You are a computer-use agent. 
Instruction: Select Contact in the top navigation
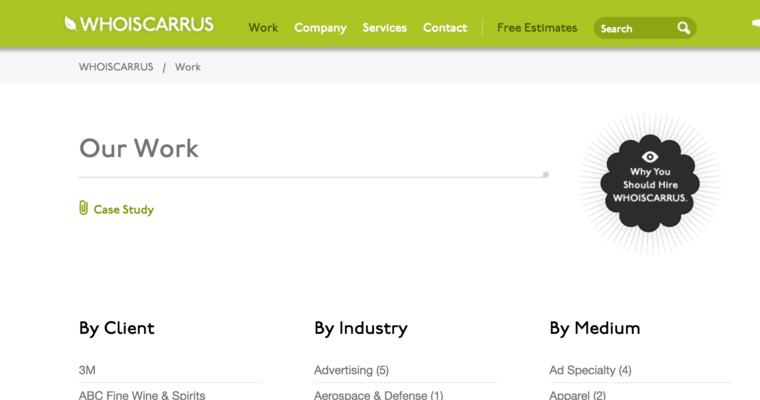tap(445, 28)
